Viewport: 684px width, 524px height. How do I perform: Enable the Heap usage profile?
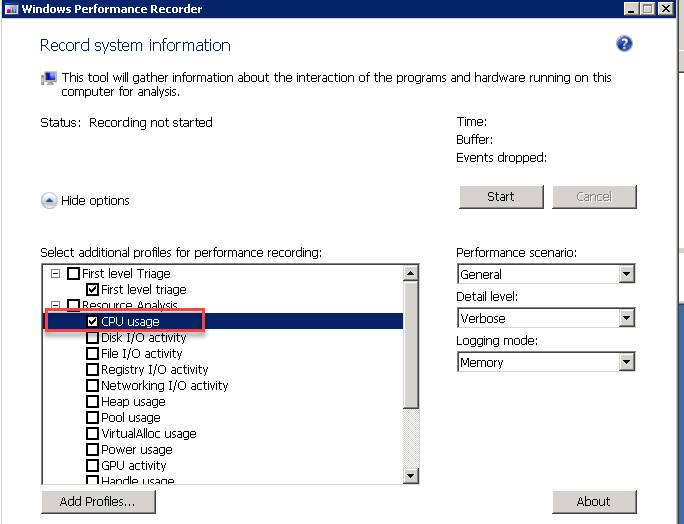pos(92,401)
